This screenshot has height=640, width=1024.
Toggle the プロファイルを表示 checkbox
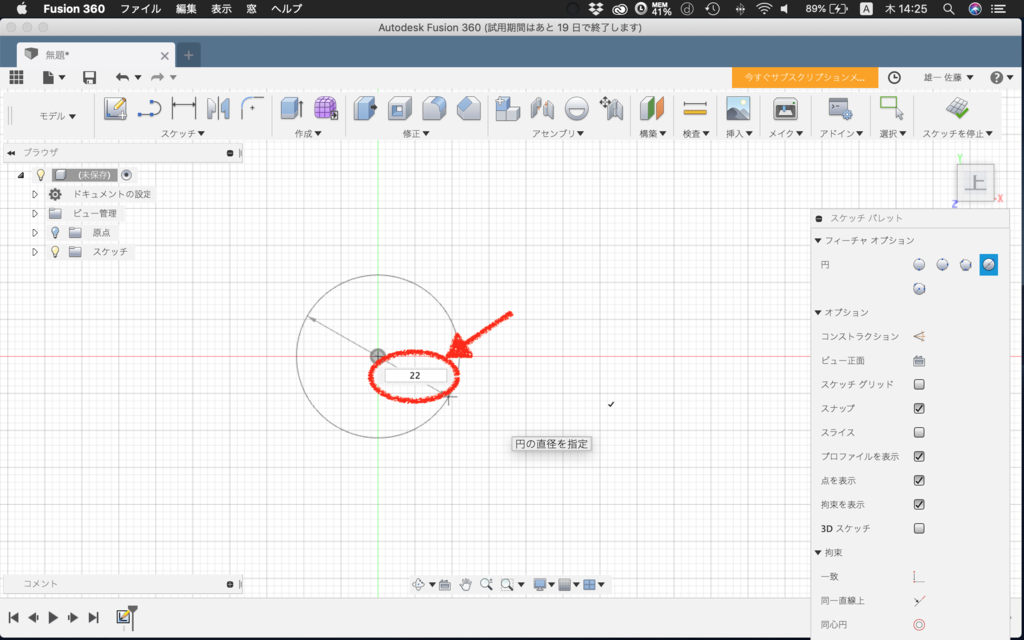[919, 456]
